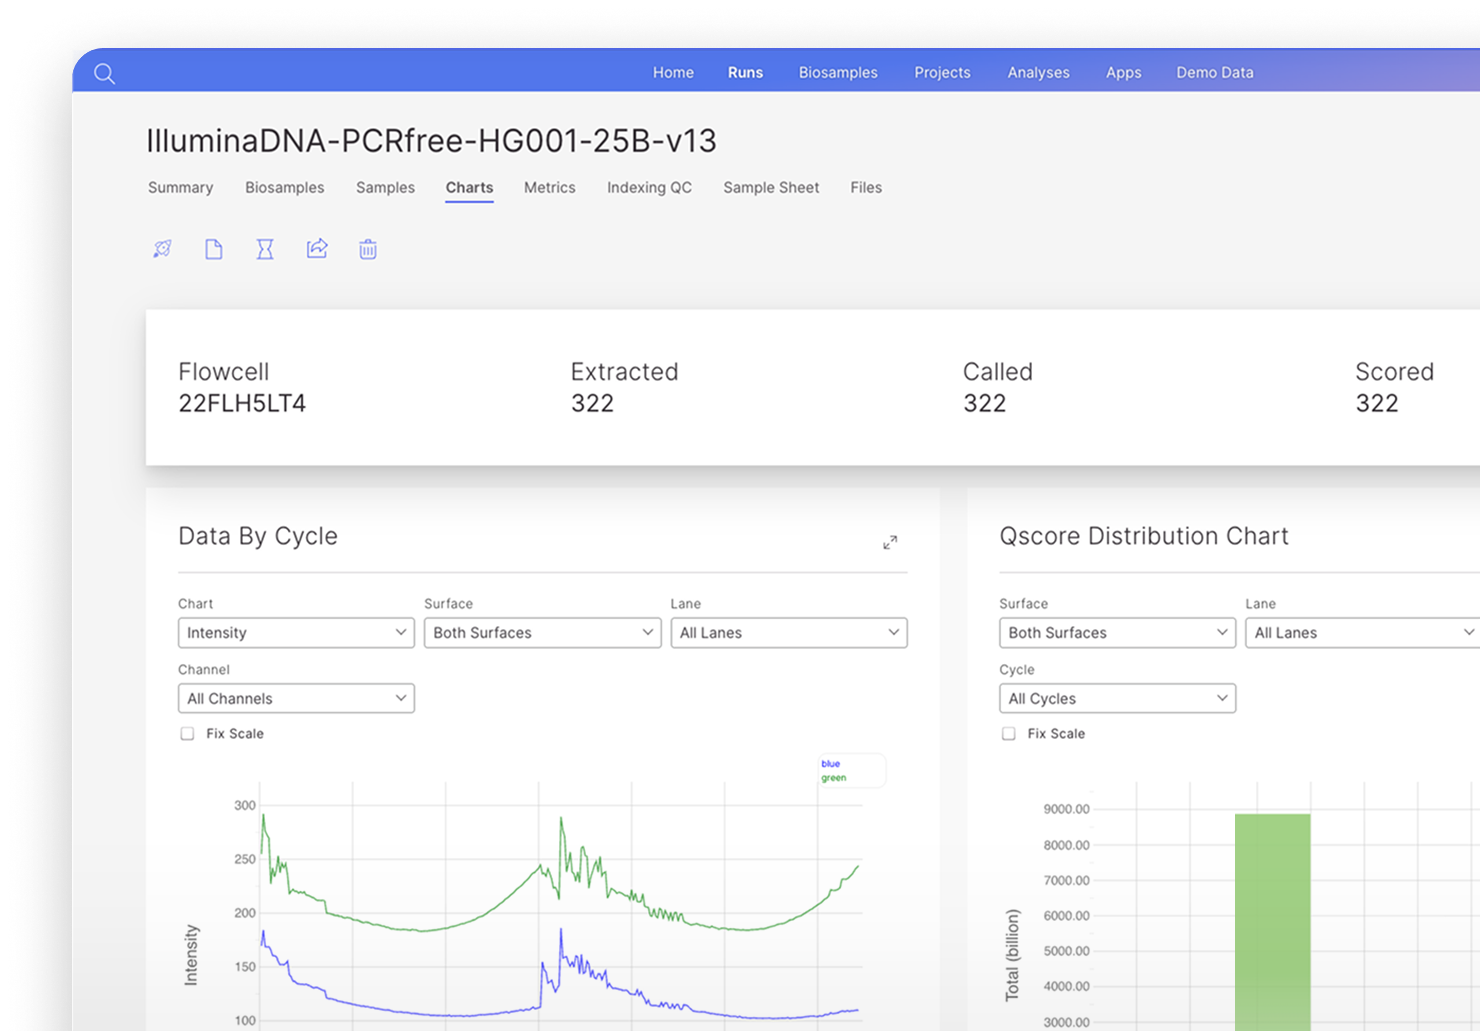Switch to the Sample Sheet tab

pyautogui.click(x=771, y=188)
